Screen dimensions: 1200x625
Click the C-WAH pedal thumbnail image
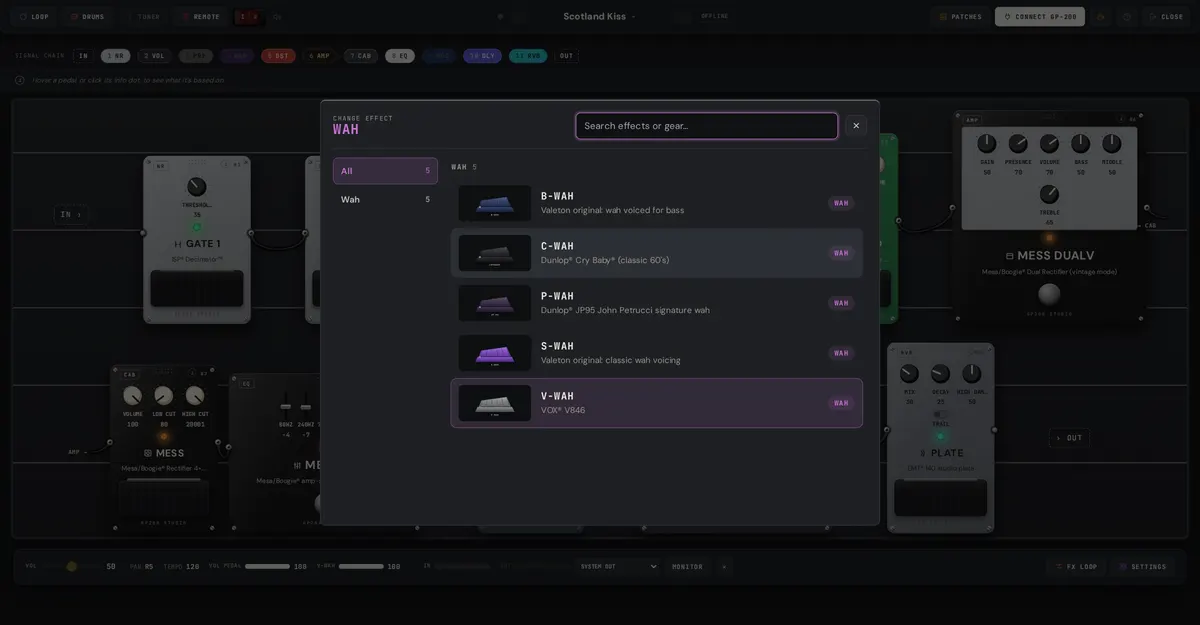pyautogui.click(x=495, y=253)
